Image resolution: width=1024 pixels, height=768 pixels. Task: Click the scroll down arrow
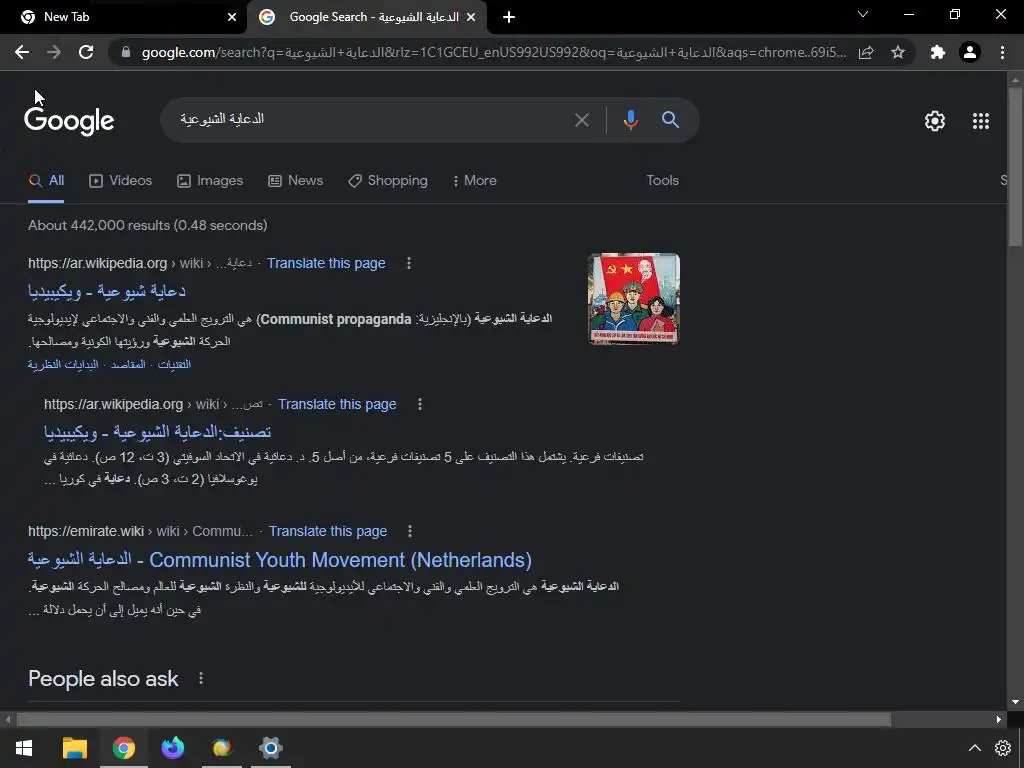[1015, 702]
